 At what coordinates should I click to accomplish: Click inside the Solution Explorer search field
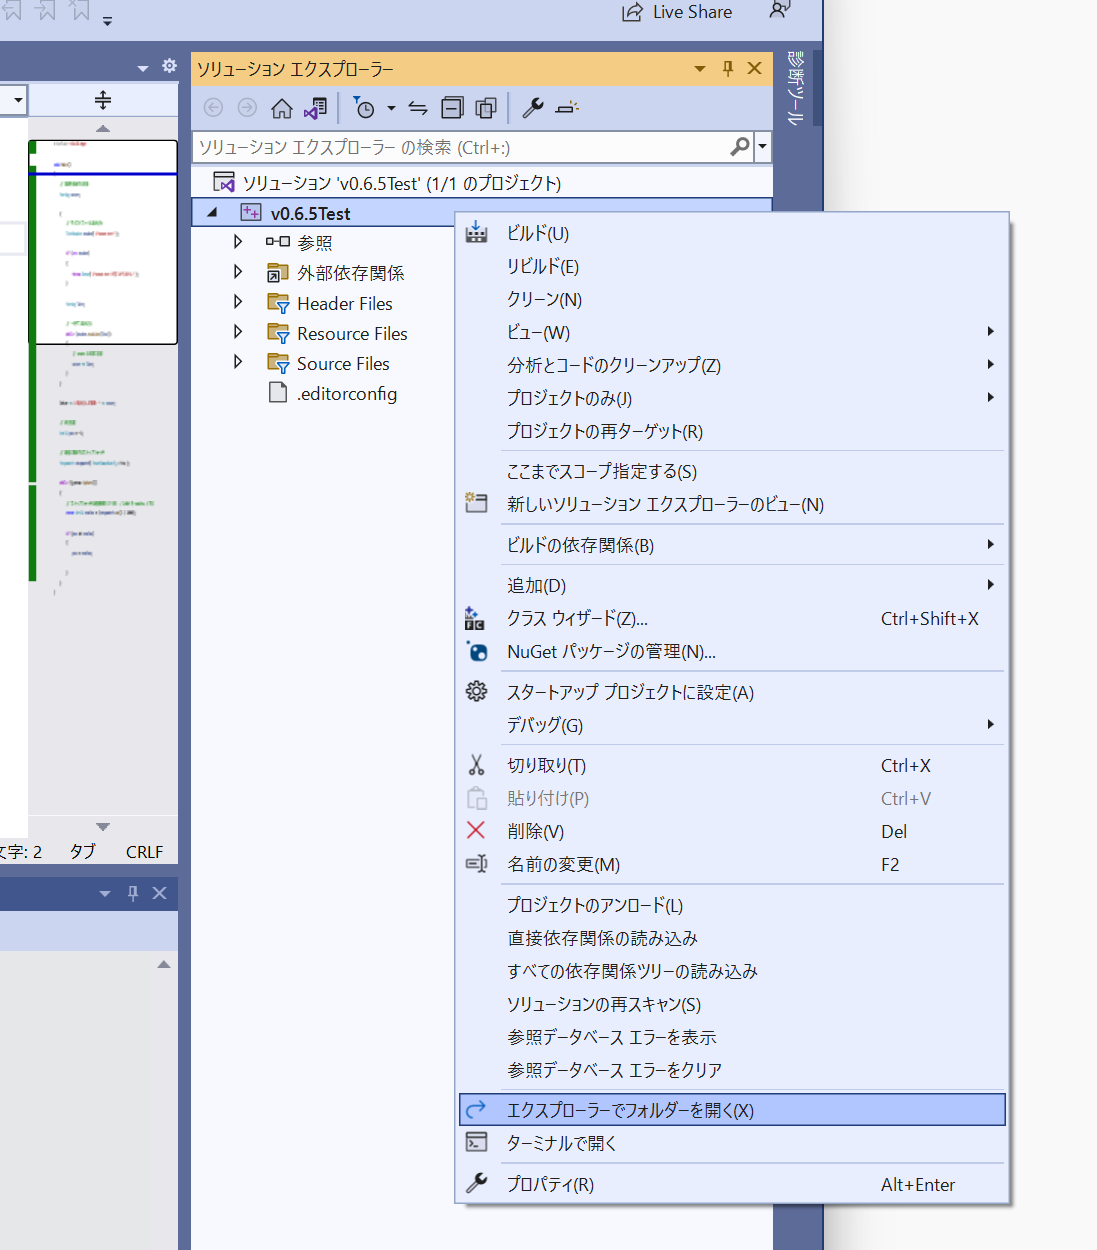(460, 147)
